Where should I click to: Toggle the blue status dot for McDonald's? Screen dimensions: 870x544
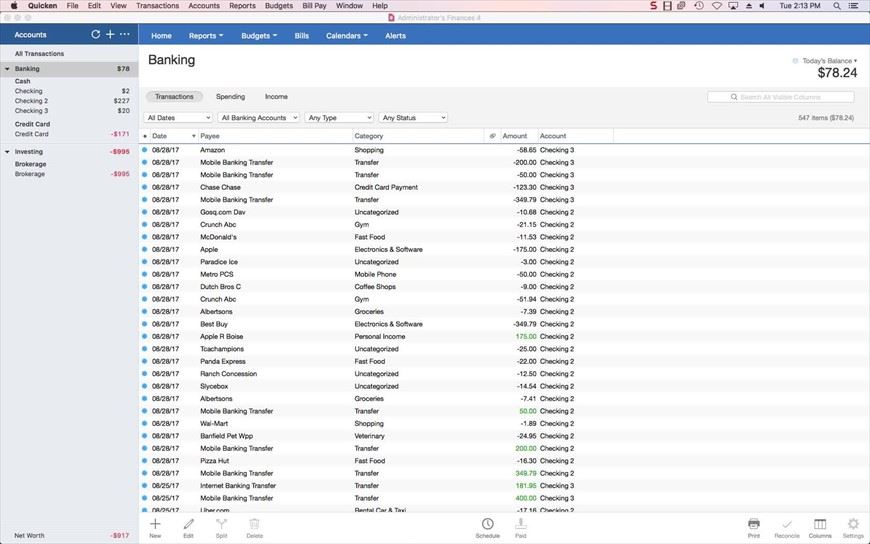144,237
